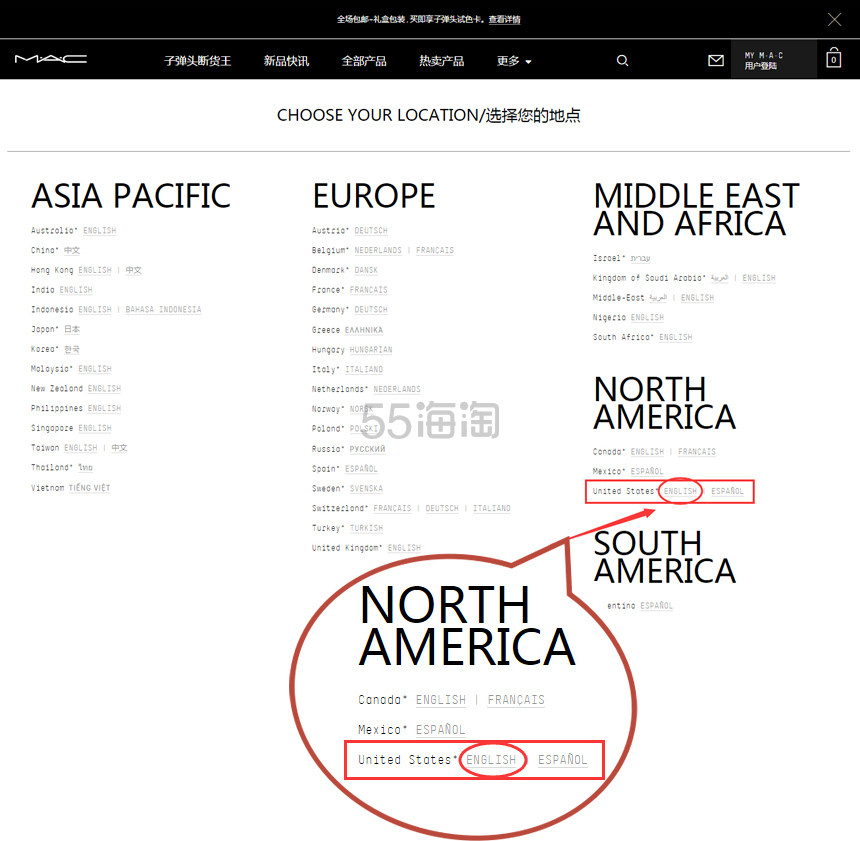860x841 pixels.
Task: Select Vietnam TIẾNG VIỆT link
Action: click(89, 488)
